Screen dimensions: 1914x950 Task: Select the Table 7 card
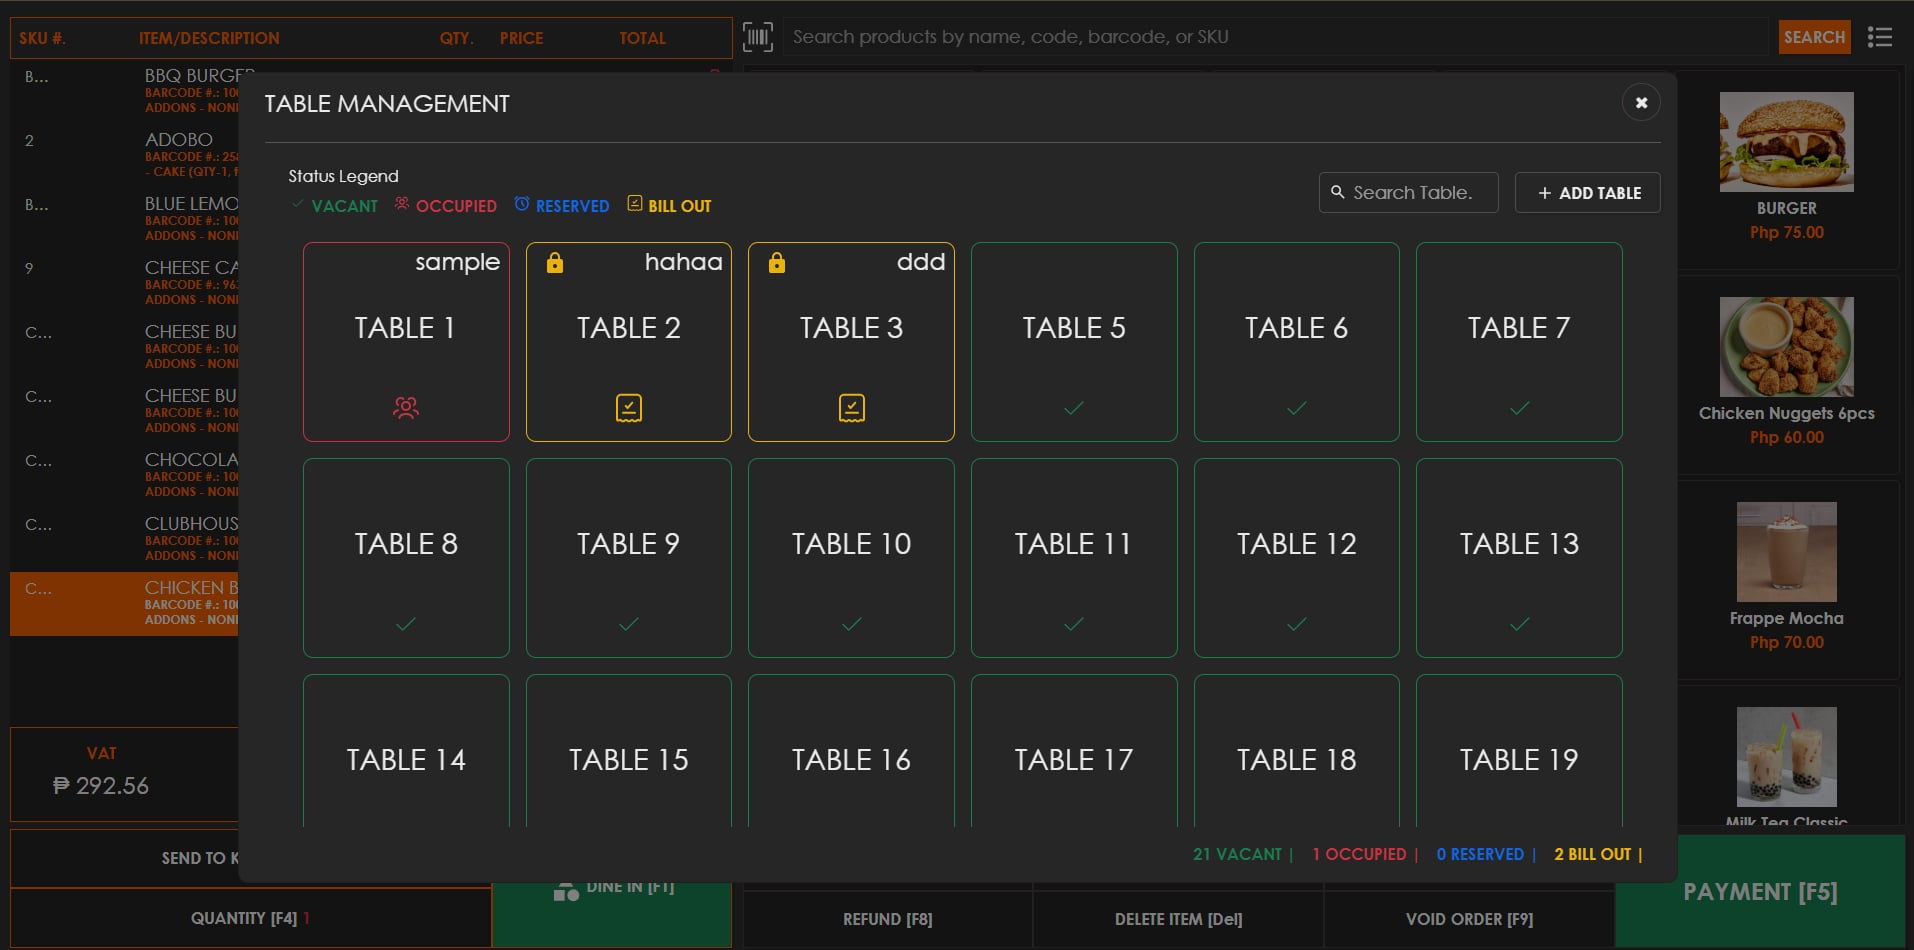click(1518, 343)
